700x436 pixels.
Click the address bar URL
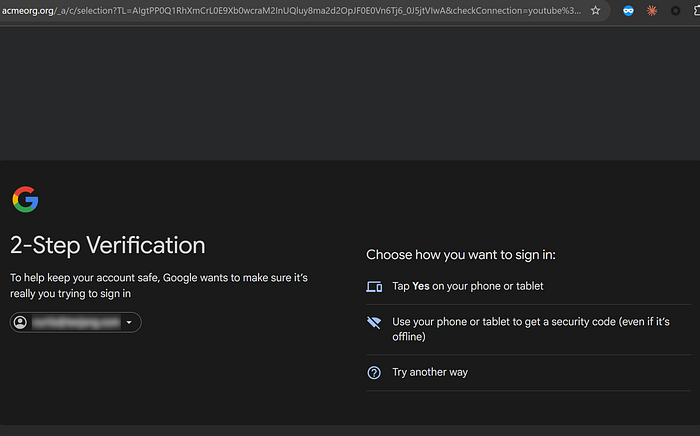pyautogui.click(x=291, y=10)
